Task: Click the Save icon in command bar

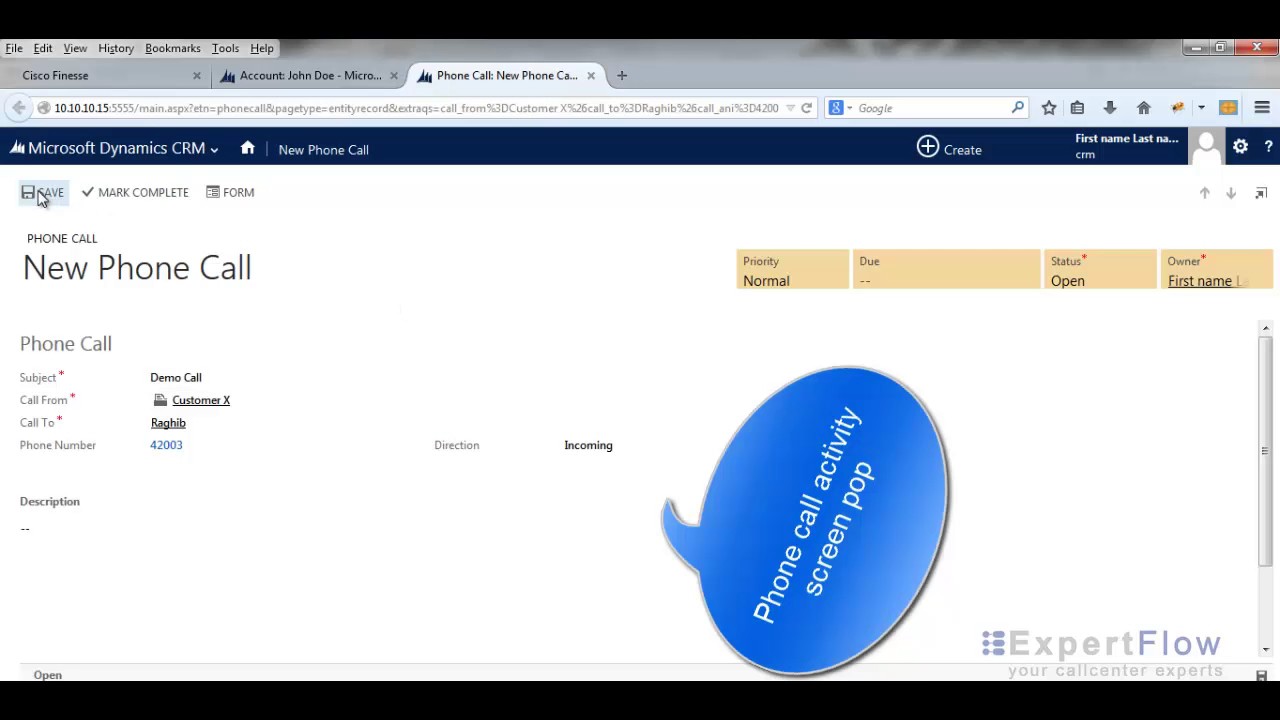Action: pyautogui.click(x=28, y=192)
